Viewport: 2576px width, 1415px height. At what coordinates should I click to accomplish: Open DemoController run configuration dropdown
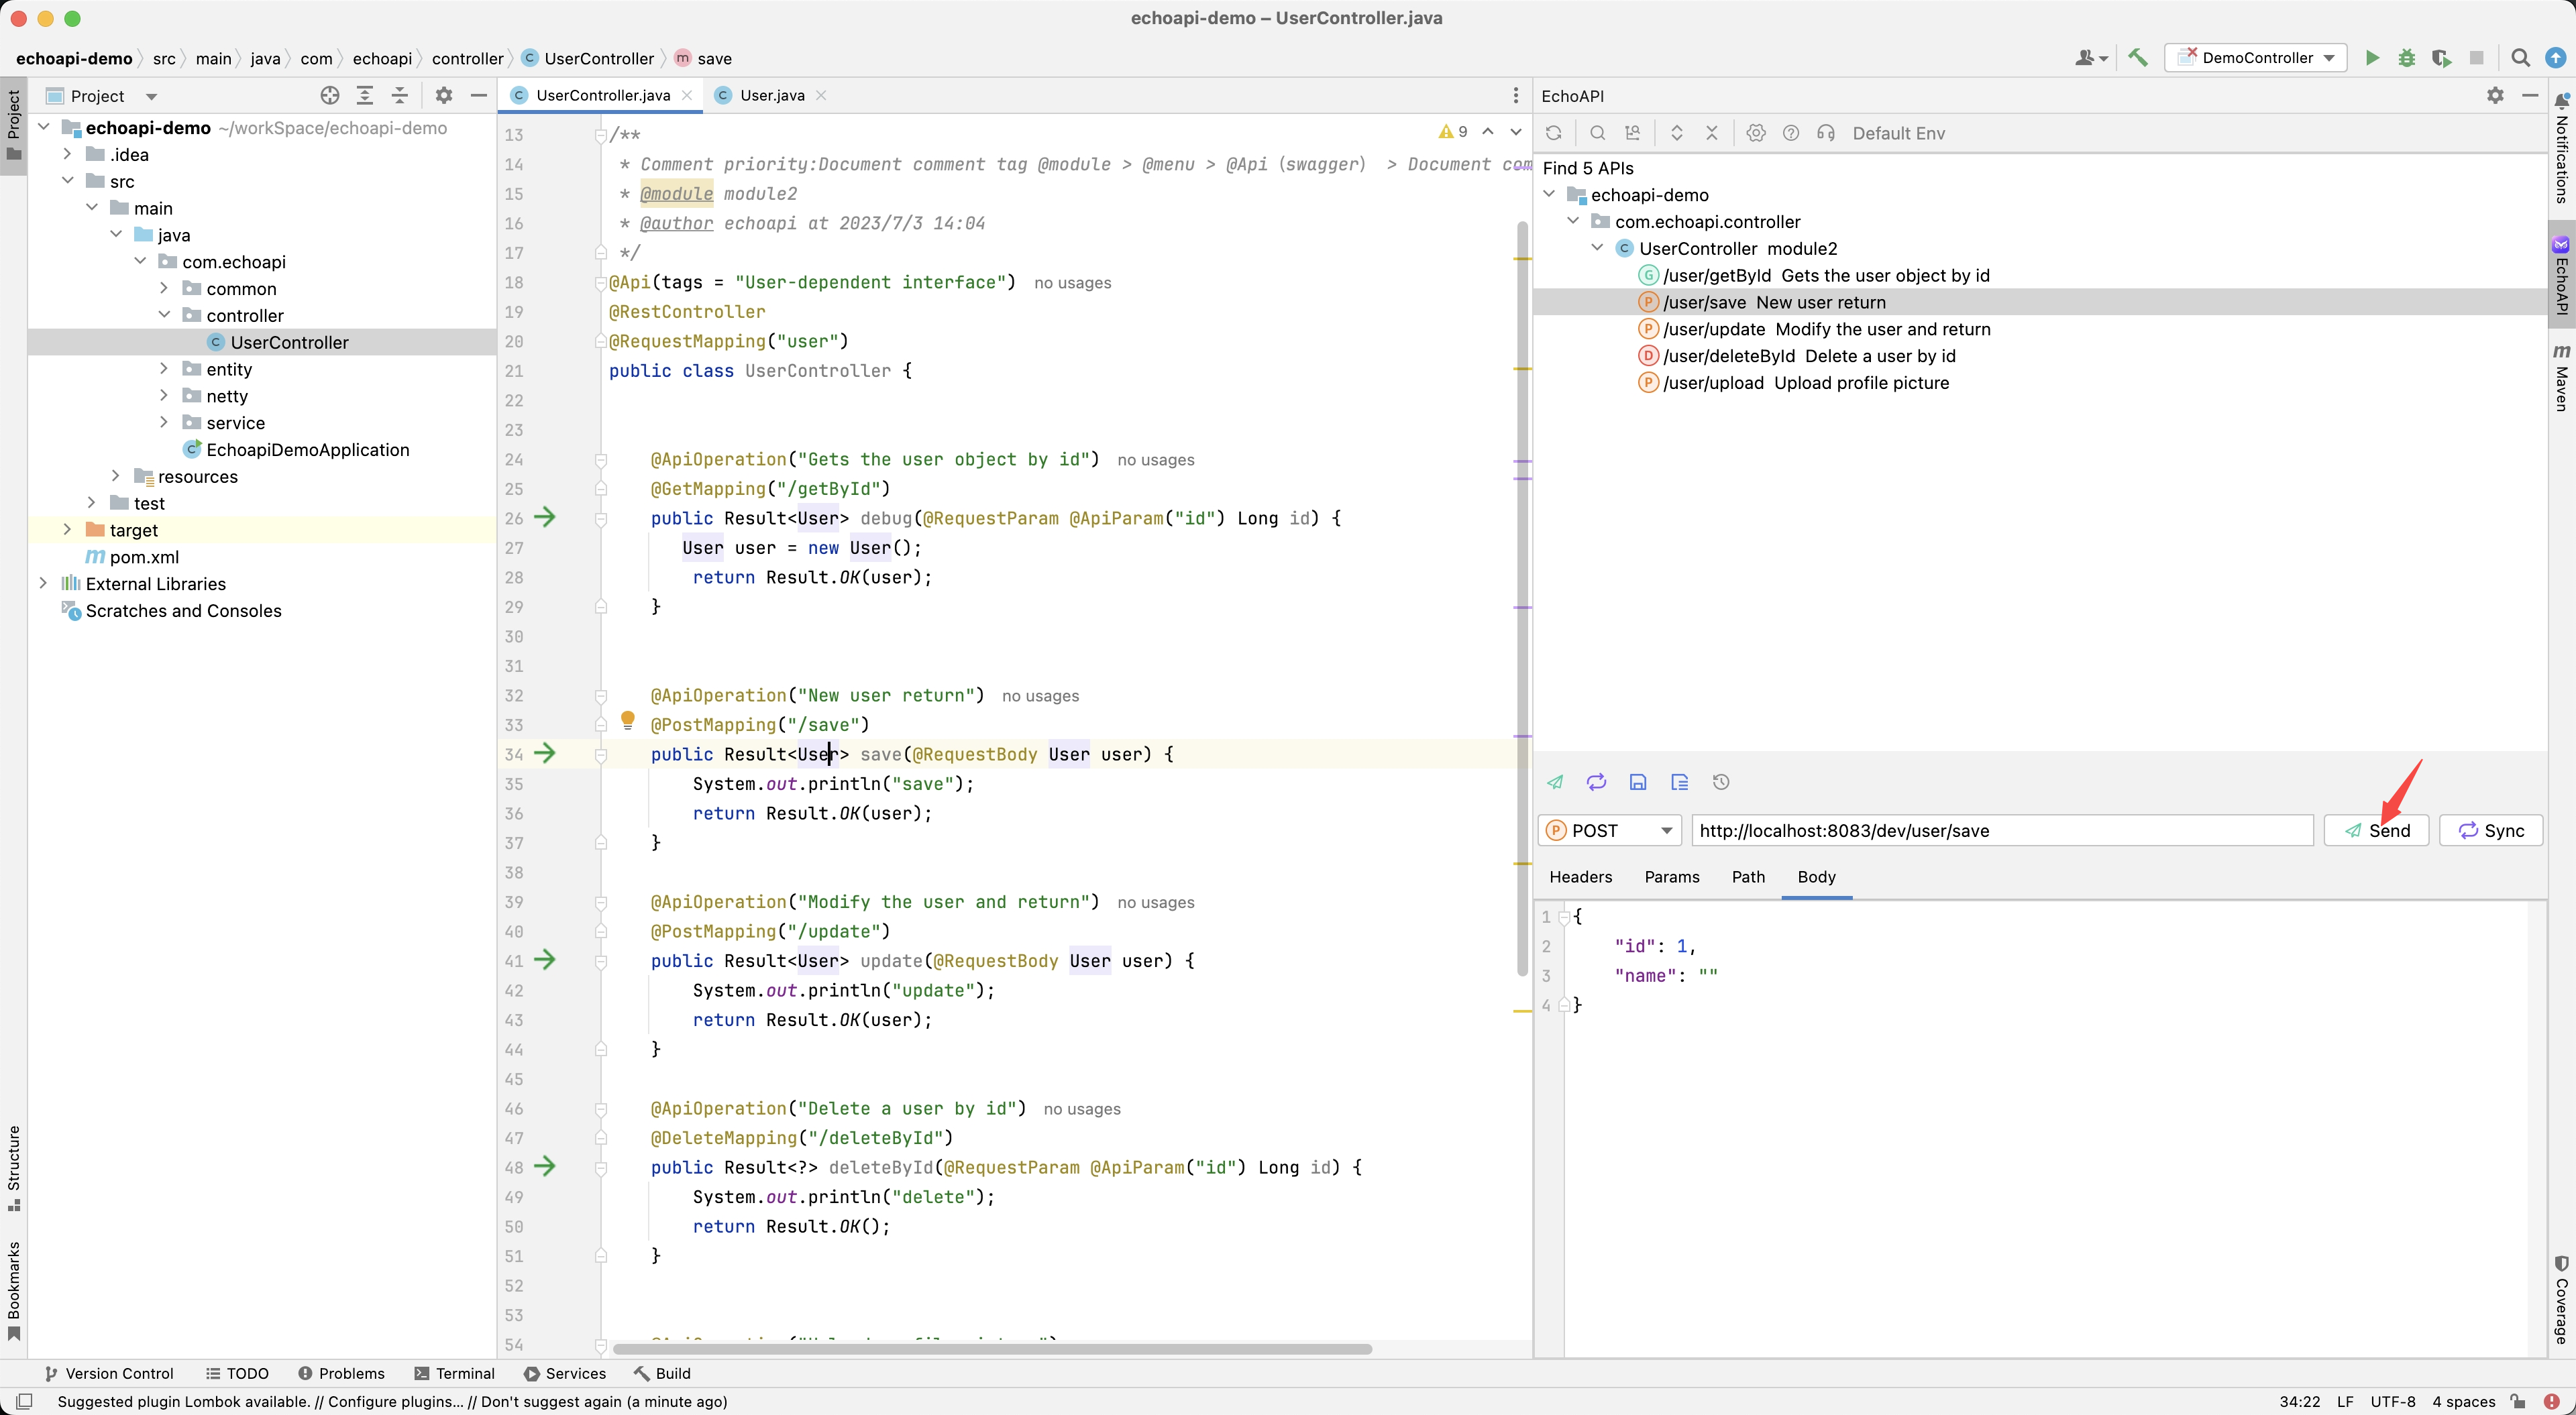[2254, 58]
